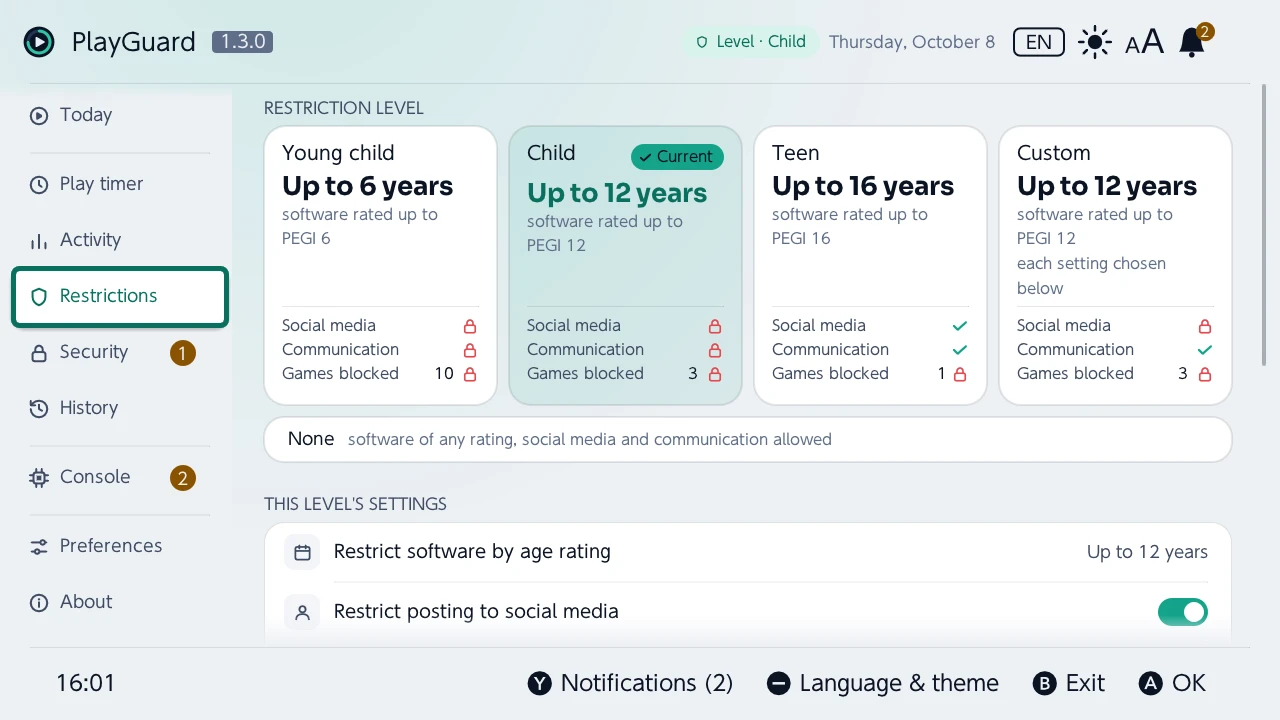The image size is (1280, 720).
Task: Toggle the brightness sun icon
Action: 1095,42
